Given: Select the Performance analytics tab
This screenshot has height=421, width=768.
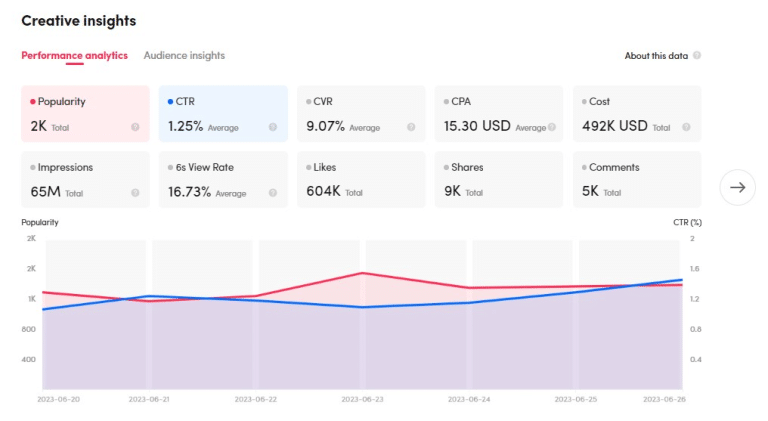Looking at the screenshot, I should (x=74, y=56).
